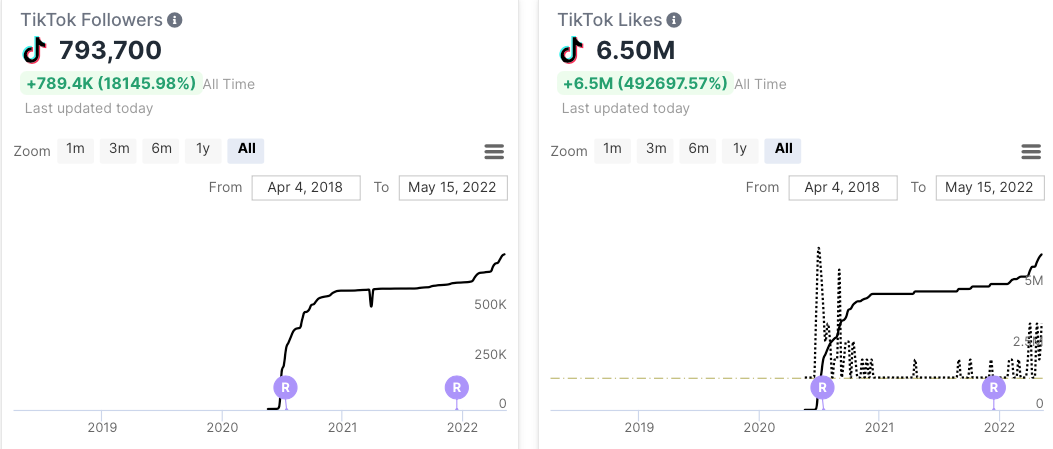Click the late-2021 R marker on Followers chart

(x=457, y=387)
